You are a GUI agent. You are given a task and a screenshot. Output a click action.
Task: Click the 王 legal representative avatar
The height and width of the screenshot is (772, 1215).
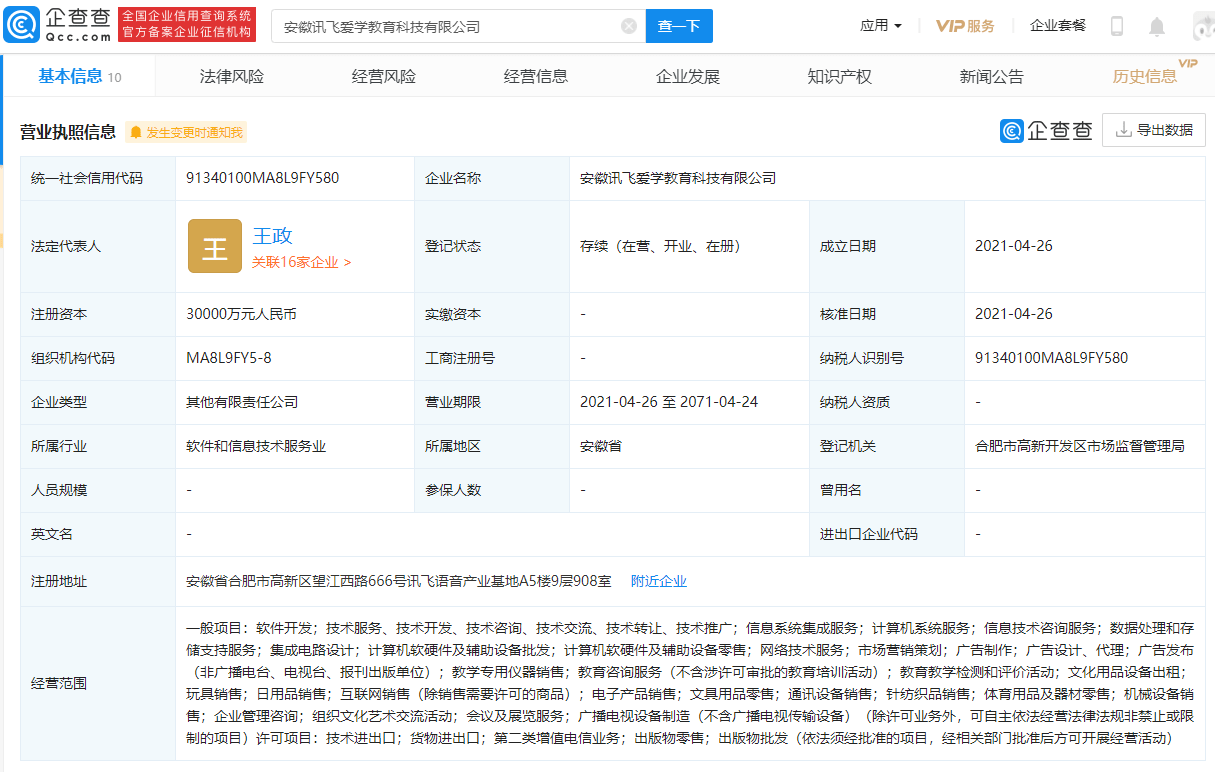point(215,246)
